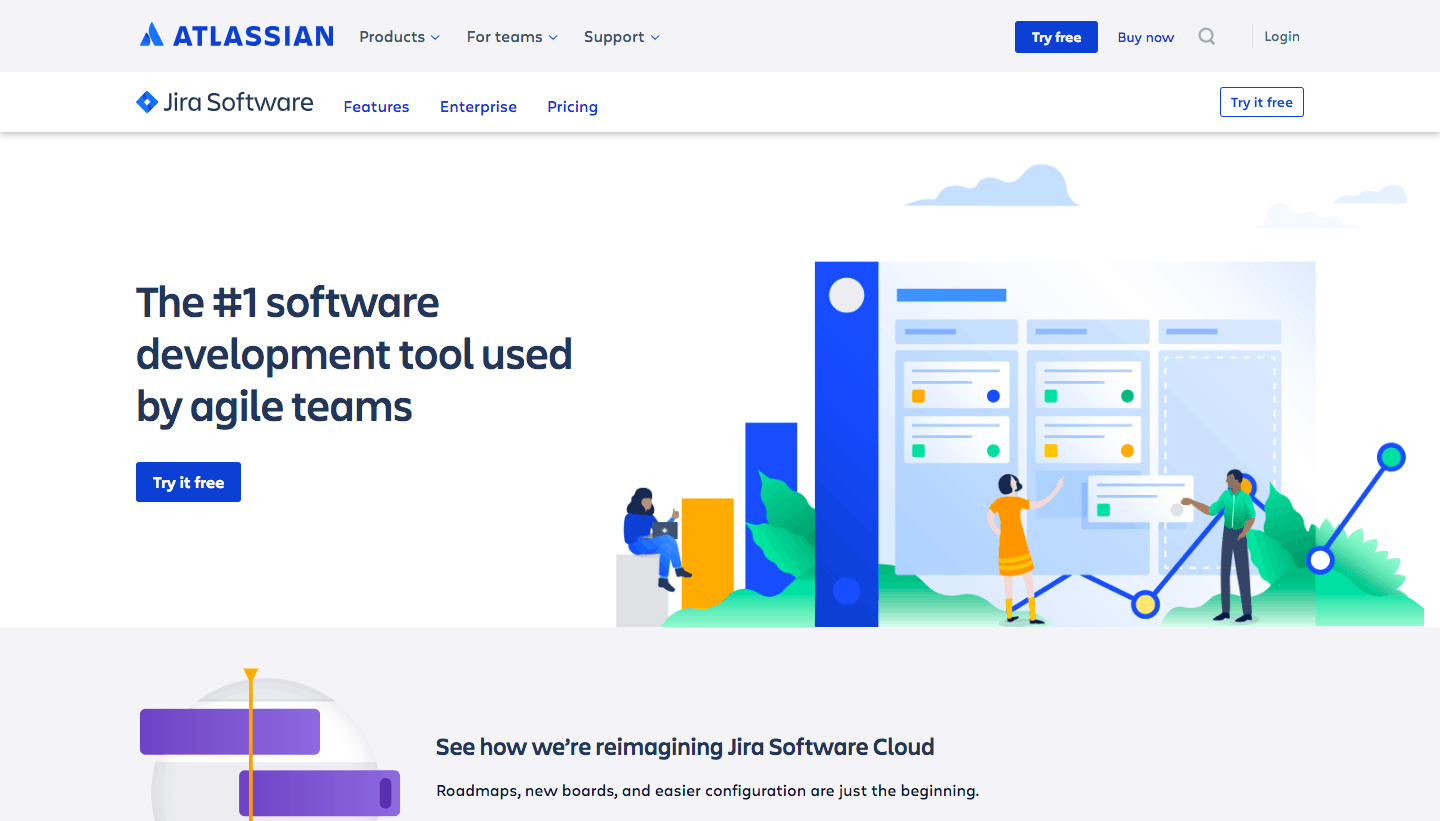1440x821 pixels.
Task: Click hero Try it free button
Action: click(188, 482)
